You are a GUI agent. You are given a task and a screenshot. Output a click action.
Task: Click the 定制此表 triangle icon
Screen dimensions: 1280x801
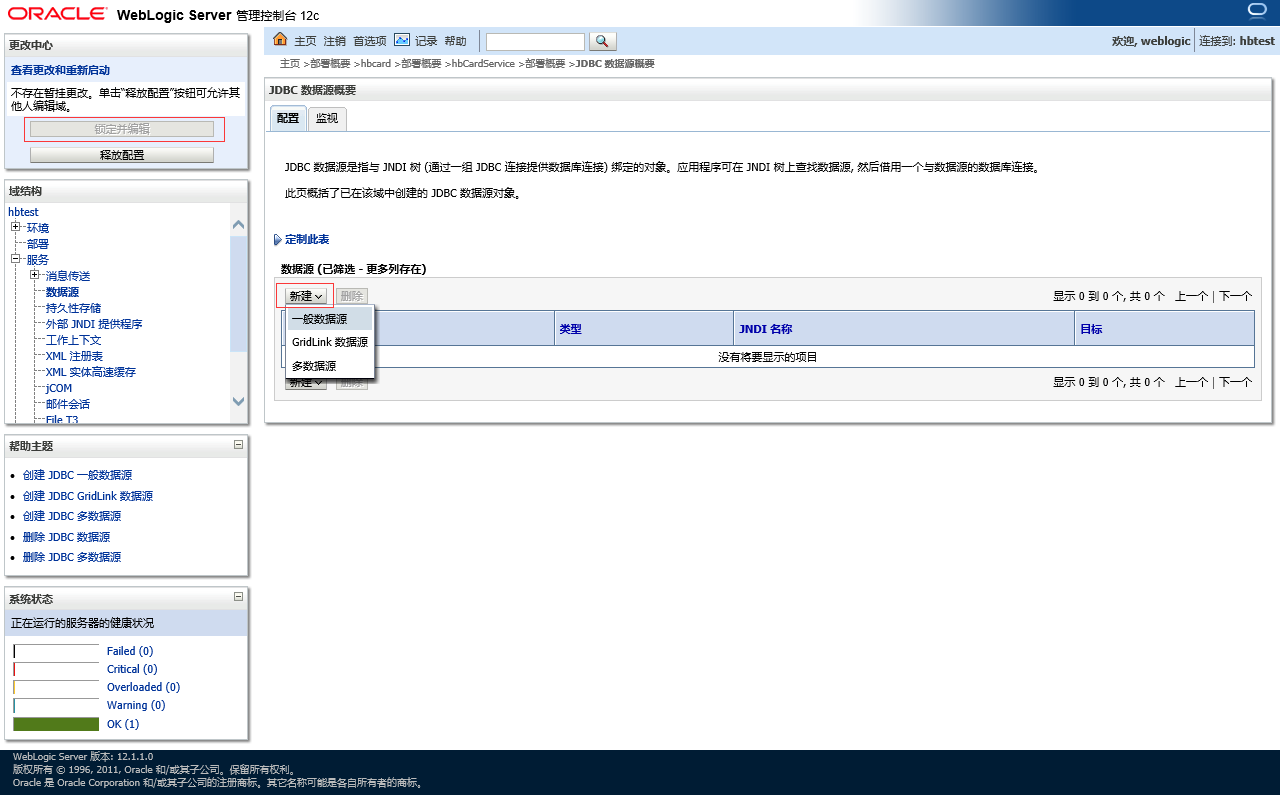click(277, 240)
